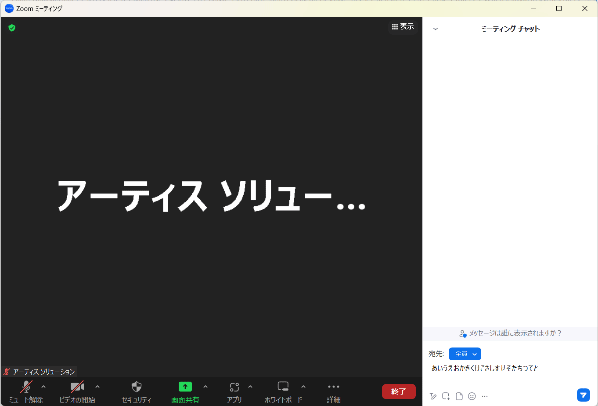The height and width of the screenshot is (406, 598).
Task: Open the Whiteboard icon
Action: coord(283,392)
